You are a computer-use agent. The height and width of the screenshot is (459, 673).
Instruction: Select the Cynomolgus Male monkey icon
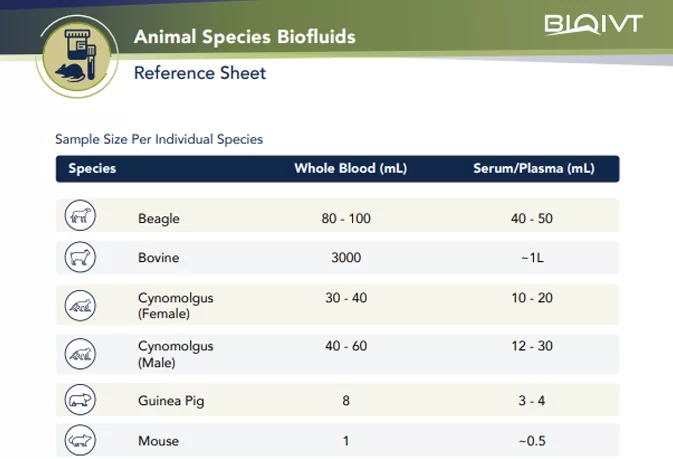click(80, 353)
